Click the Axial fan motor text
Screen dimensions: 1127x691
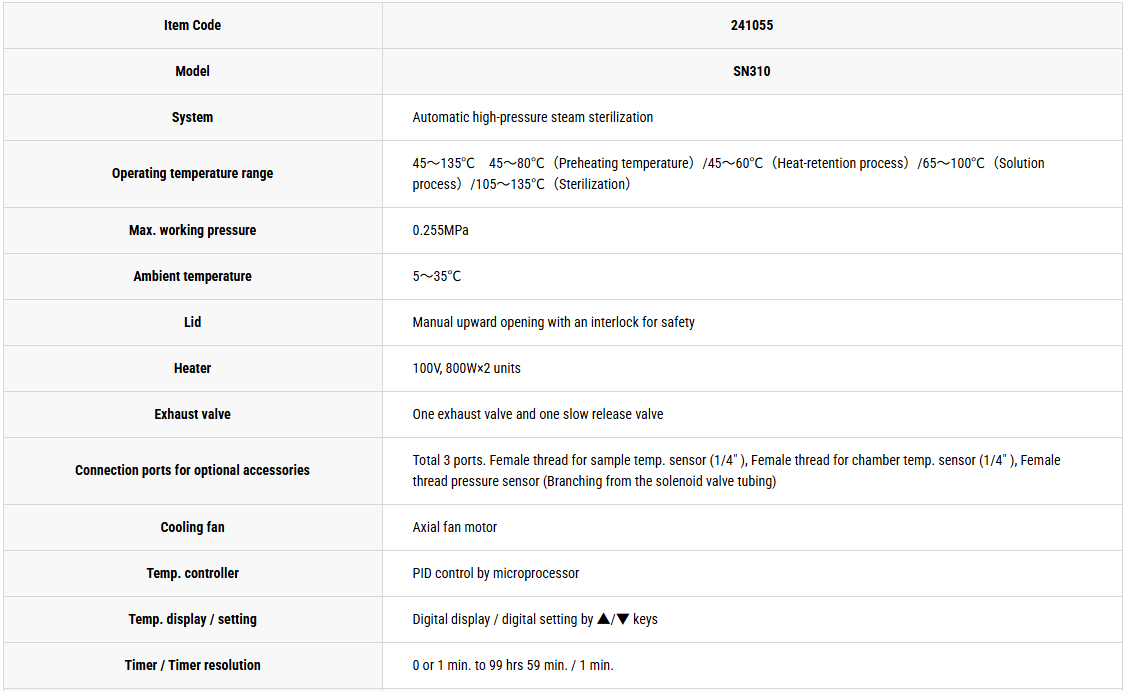[454, 527]
